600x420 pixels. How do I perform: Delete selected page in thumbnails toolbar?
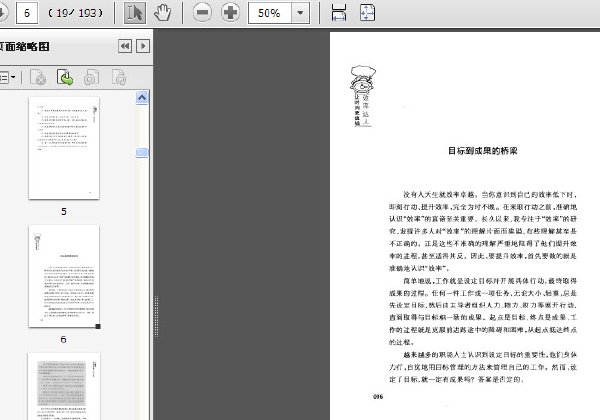[38, 77]
